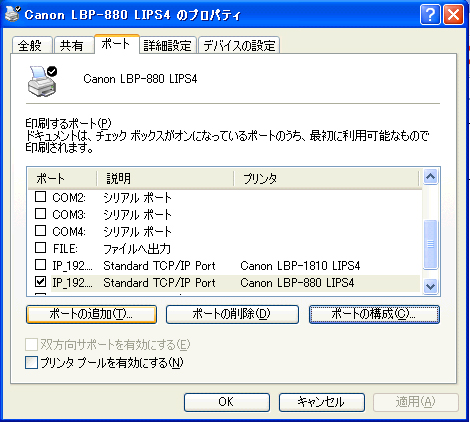This screenshot has width=470, height=422.
Task: Check the COM2: serial port checkbox
Action: tap(40, 197)
